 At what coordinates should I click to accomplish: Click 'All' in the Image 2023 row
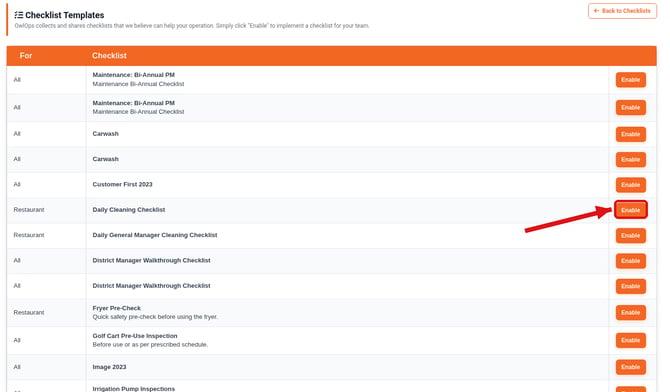pos(17,367)
